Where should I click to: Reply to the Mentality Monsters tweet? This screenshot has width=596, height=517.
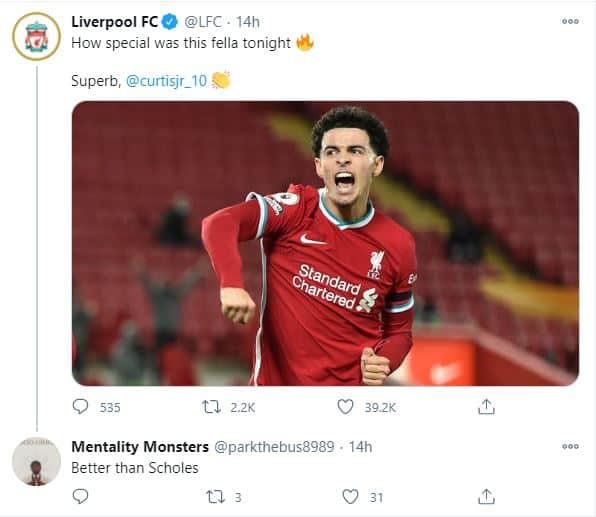pyautogui.click(x=80, y=496)
